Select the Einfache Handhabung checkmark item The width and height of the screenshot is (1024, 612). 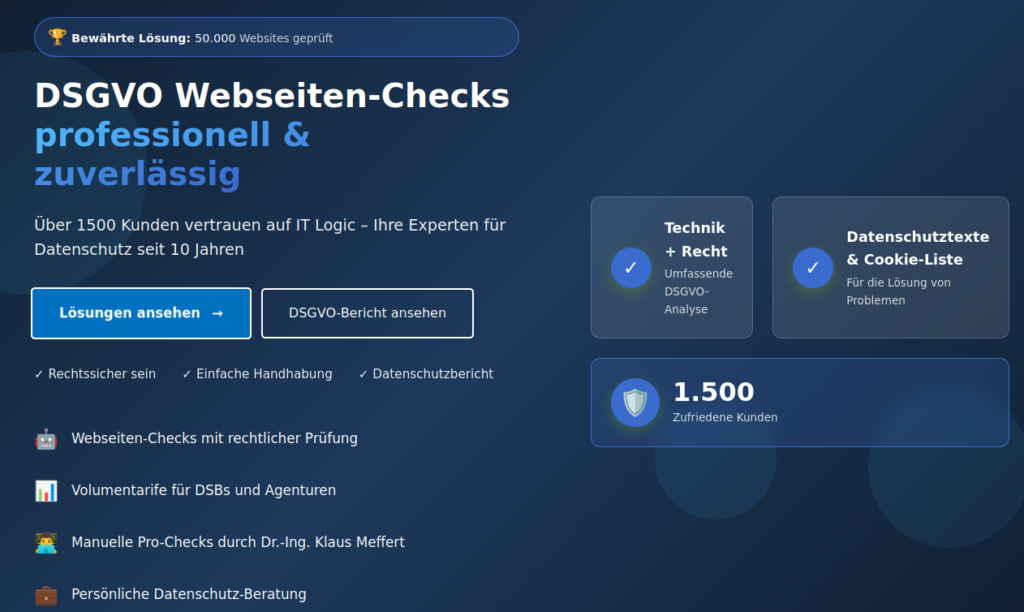[257, 374]
